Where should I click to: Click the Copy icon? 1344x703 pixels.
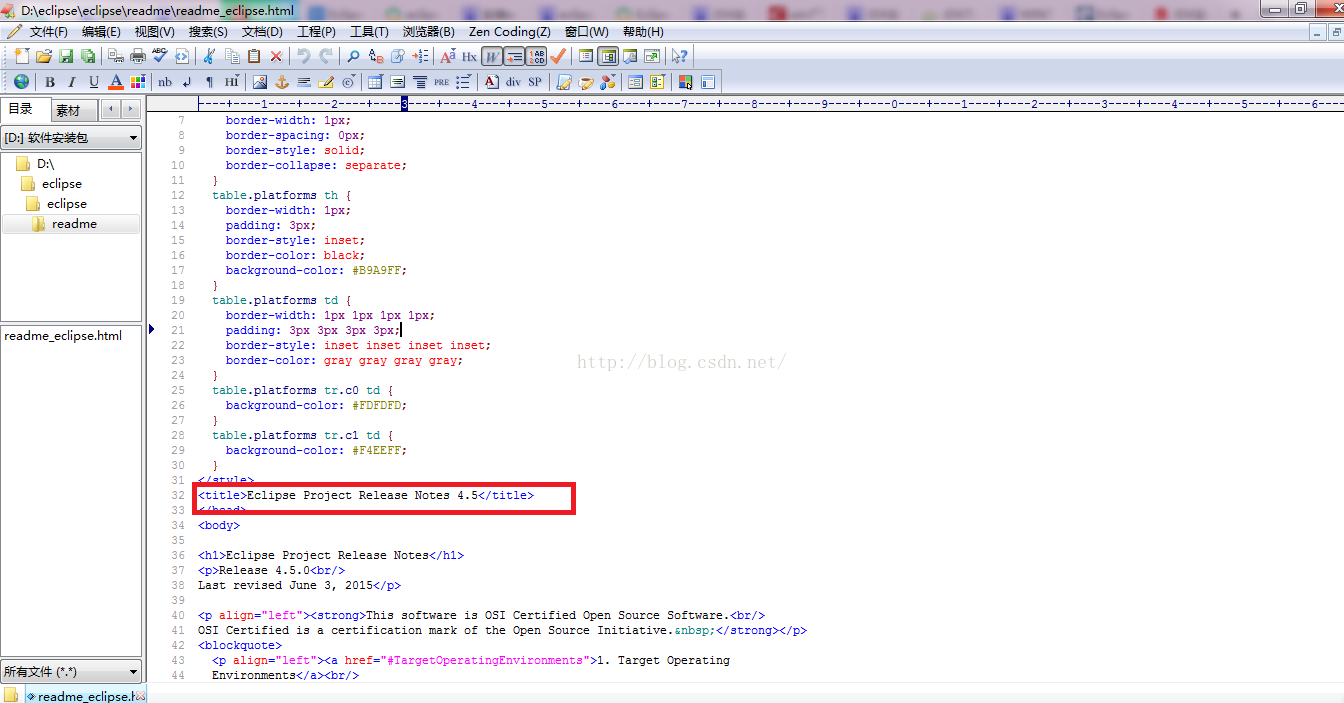pyautogui.click(x=232, y=56)
